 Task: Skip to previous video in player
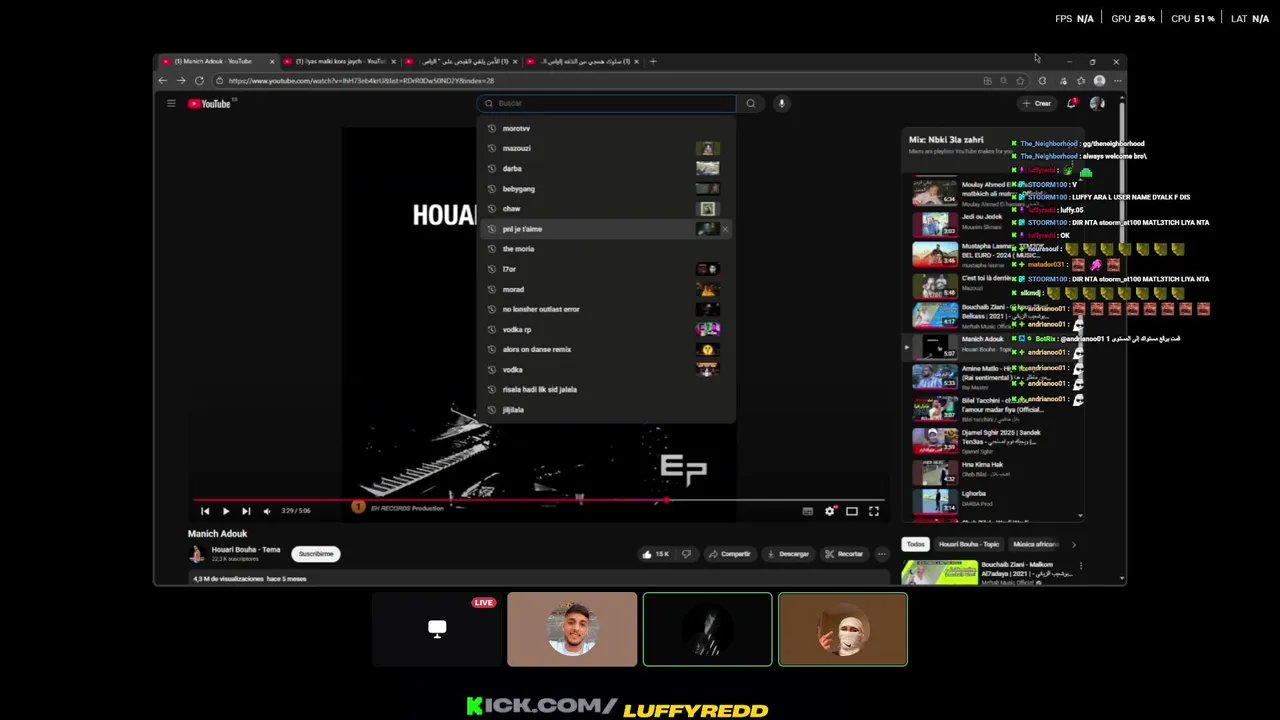point(205,511)
